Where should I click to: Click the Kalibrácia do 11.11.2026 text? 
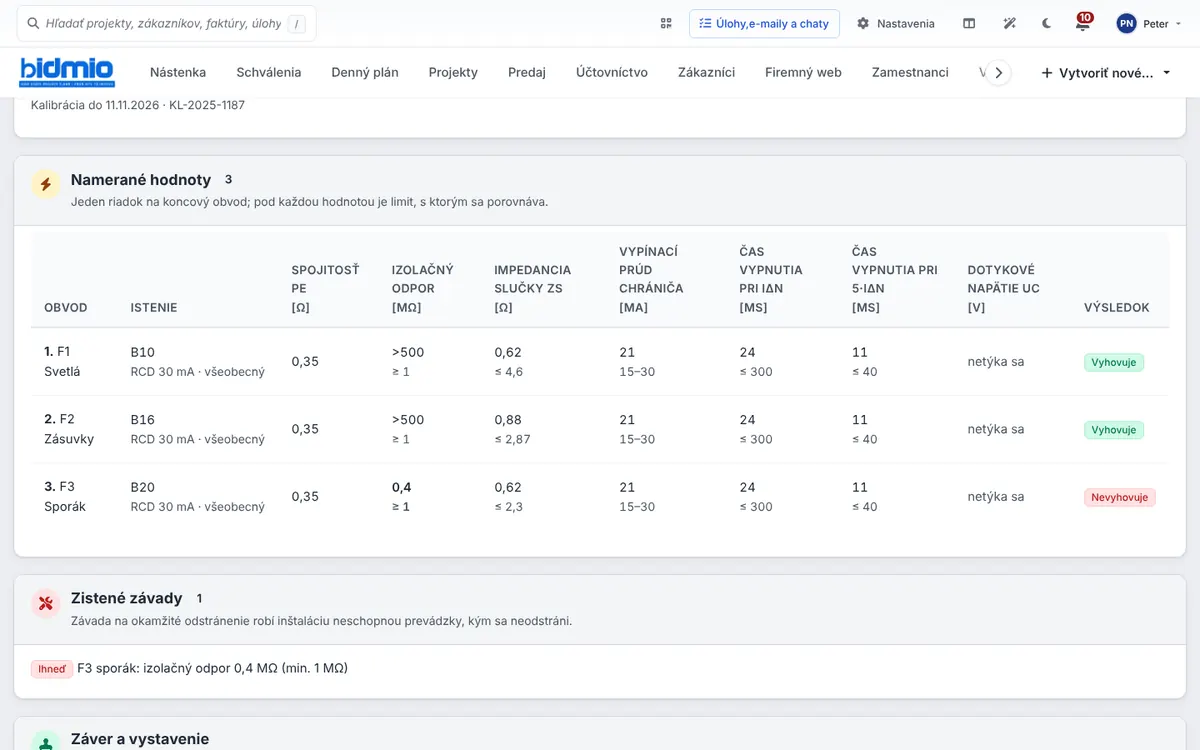138,105
